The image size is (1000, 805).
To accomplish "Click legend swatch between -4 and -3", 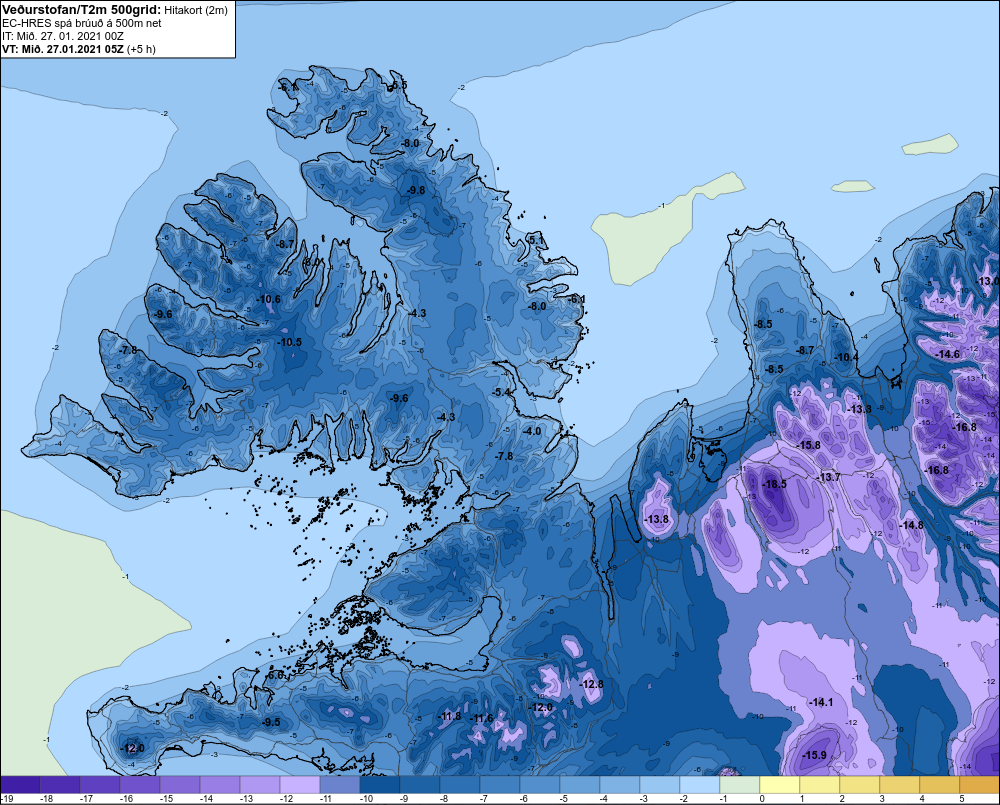I will (619, 785).
